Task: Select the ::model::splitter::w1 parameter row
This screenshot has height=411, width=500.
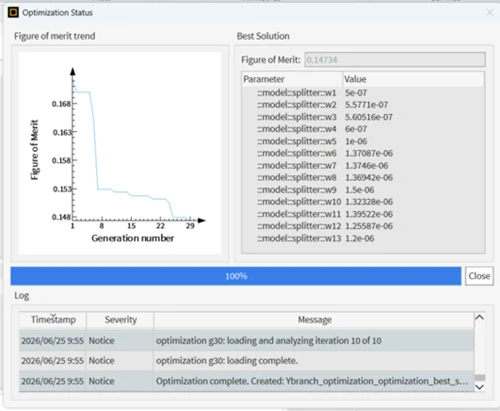Action: pyautogui.click(x=363, y=93)
